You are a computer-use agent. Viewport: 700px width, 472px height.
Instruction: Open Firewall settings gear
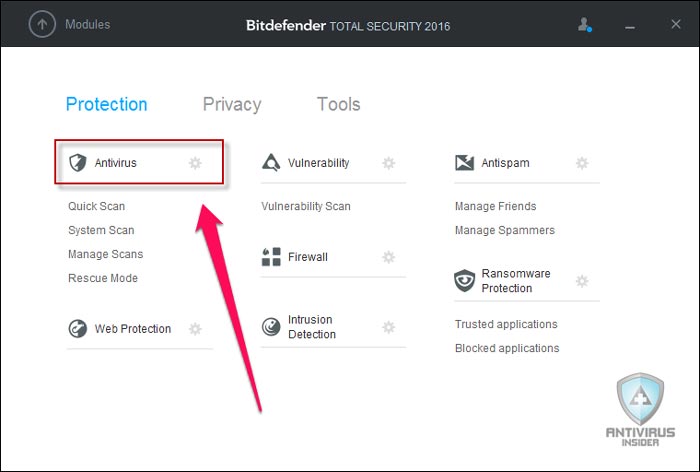click(x=389, y=257)
